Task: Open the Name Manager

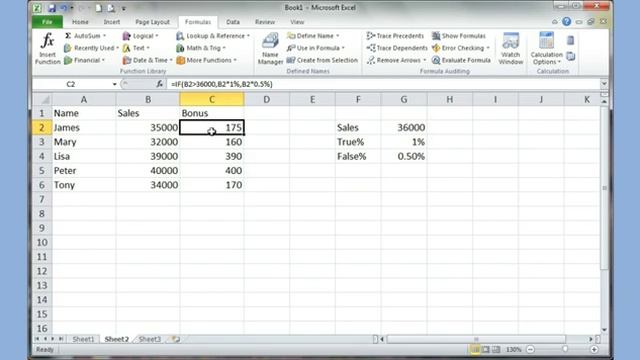Action: (x=270, y=49)
